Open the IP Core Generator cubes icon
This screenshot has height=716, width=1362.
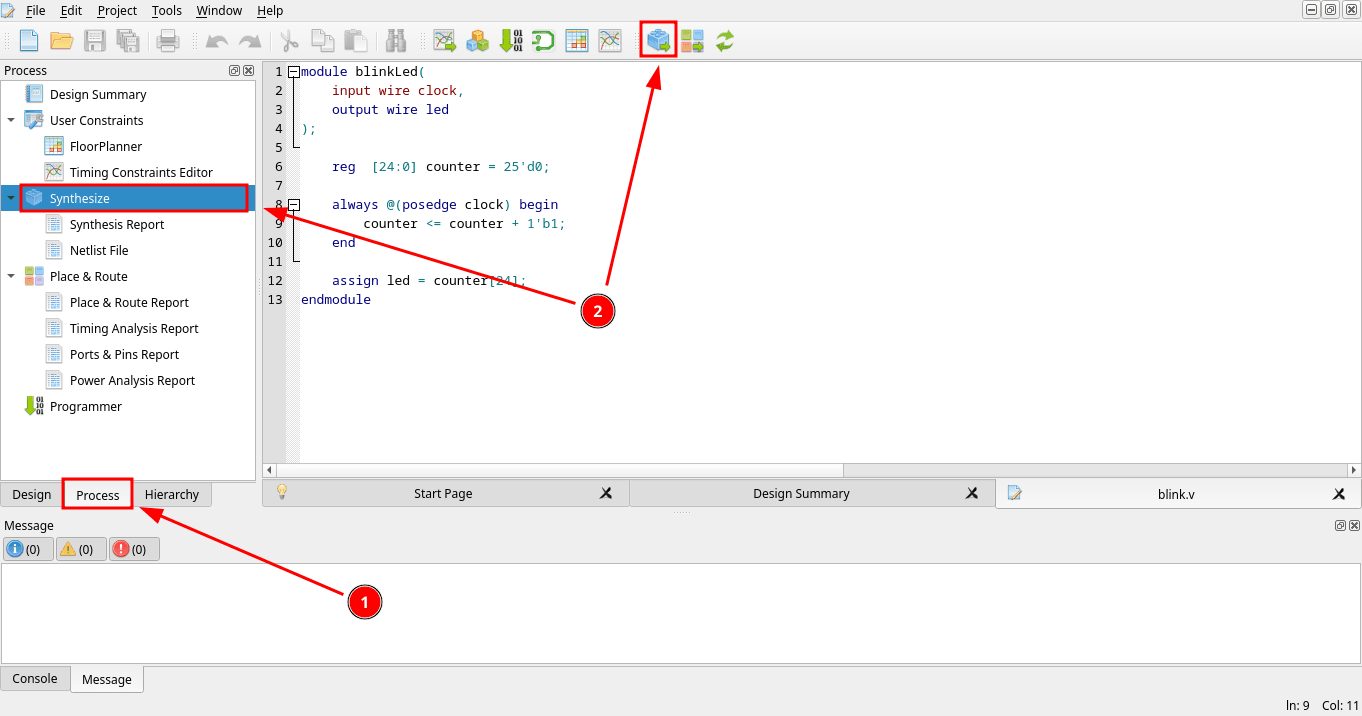point(478,41)
